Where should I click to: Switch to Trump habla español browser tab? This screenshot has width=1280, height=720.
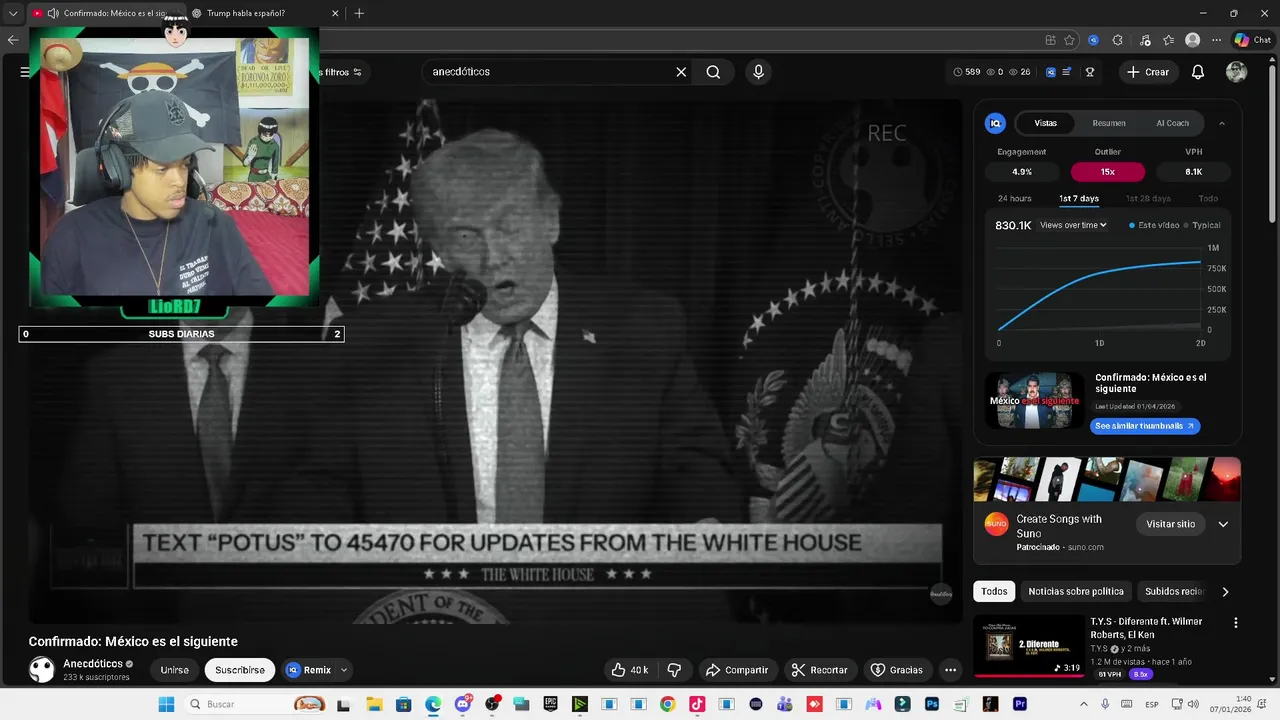264,13
